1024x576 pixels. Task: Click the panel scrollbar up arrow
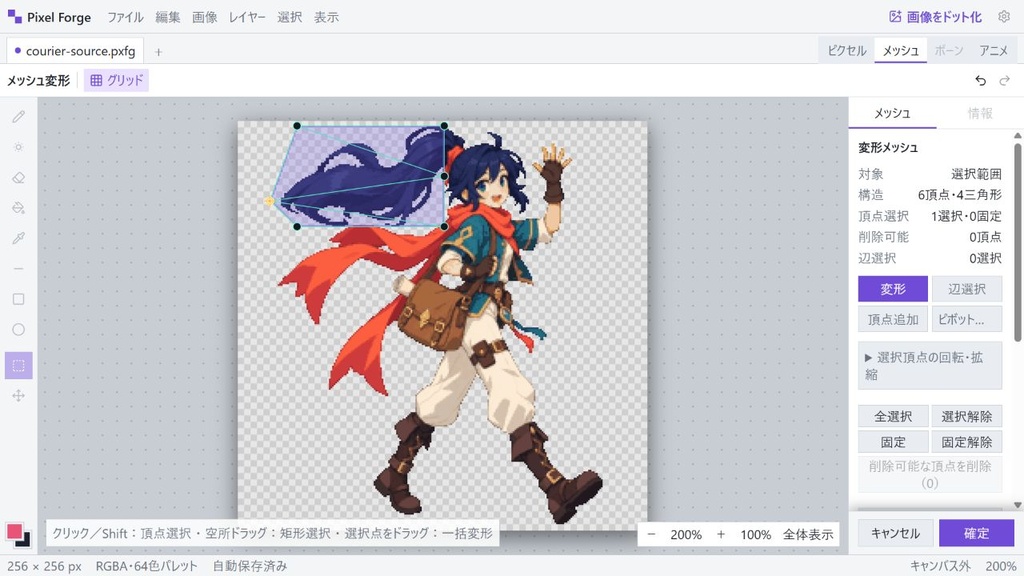(1017, 135)
